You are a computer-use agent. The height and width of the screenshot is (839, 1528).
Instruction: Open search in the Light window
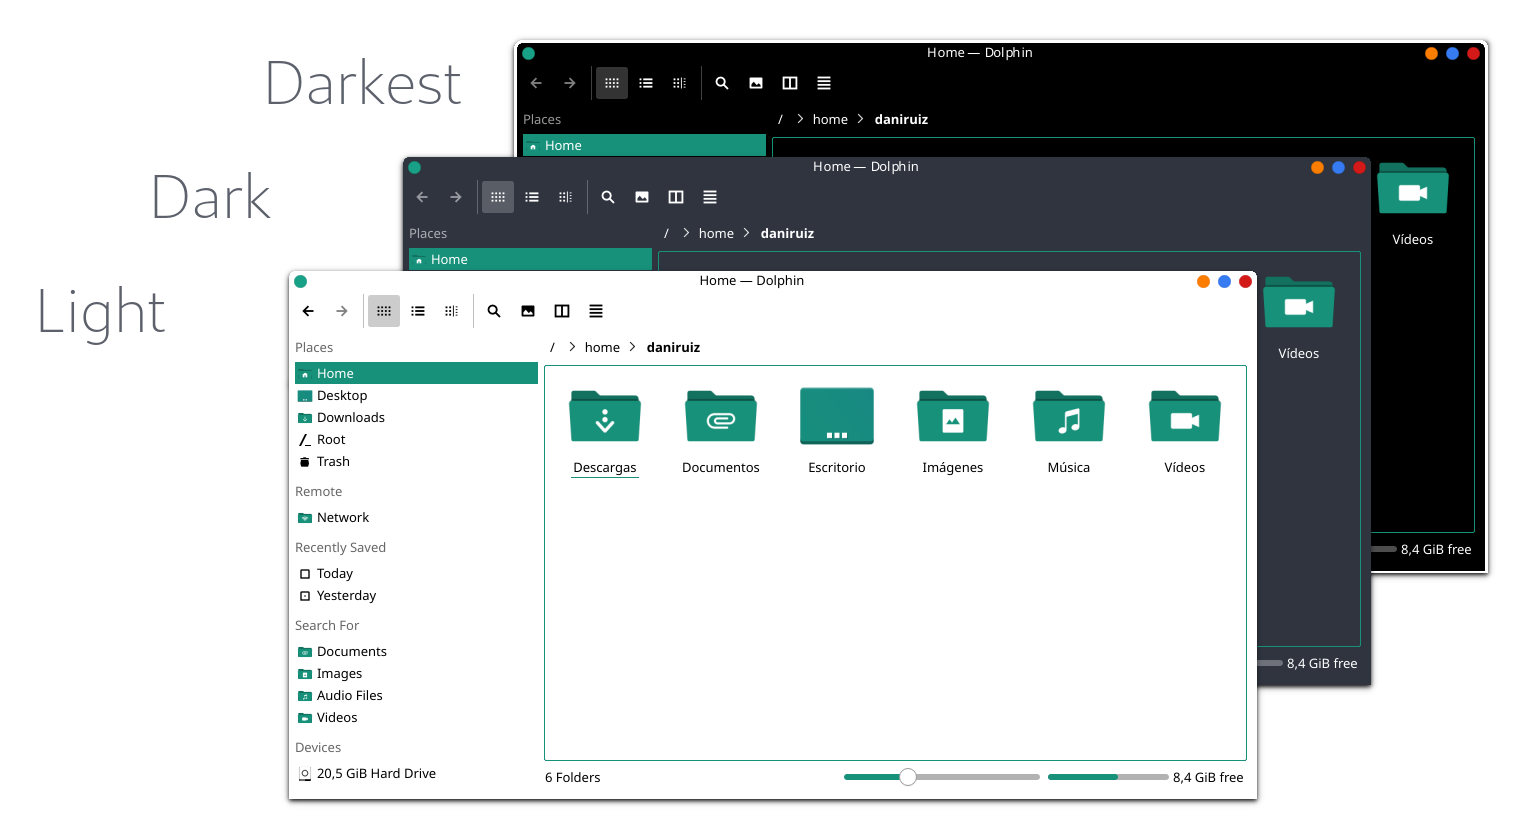[x=494, y=311]
